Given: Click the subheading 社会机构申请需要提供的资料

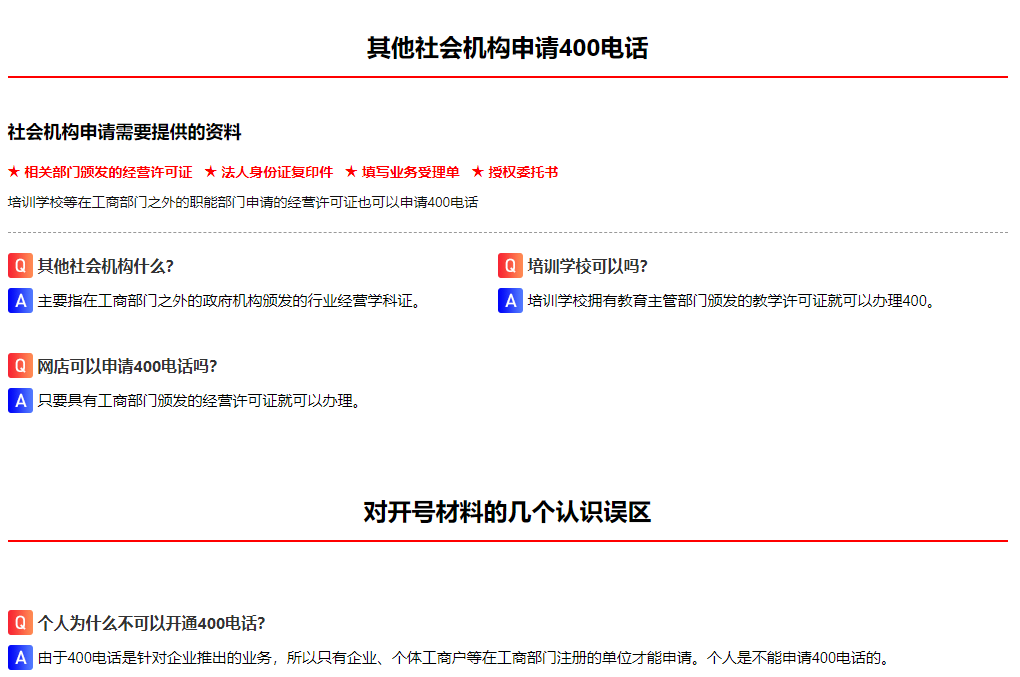Looking at the screenshot, I should pos(125,132).
